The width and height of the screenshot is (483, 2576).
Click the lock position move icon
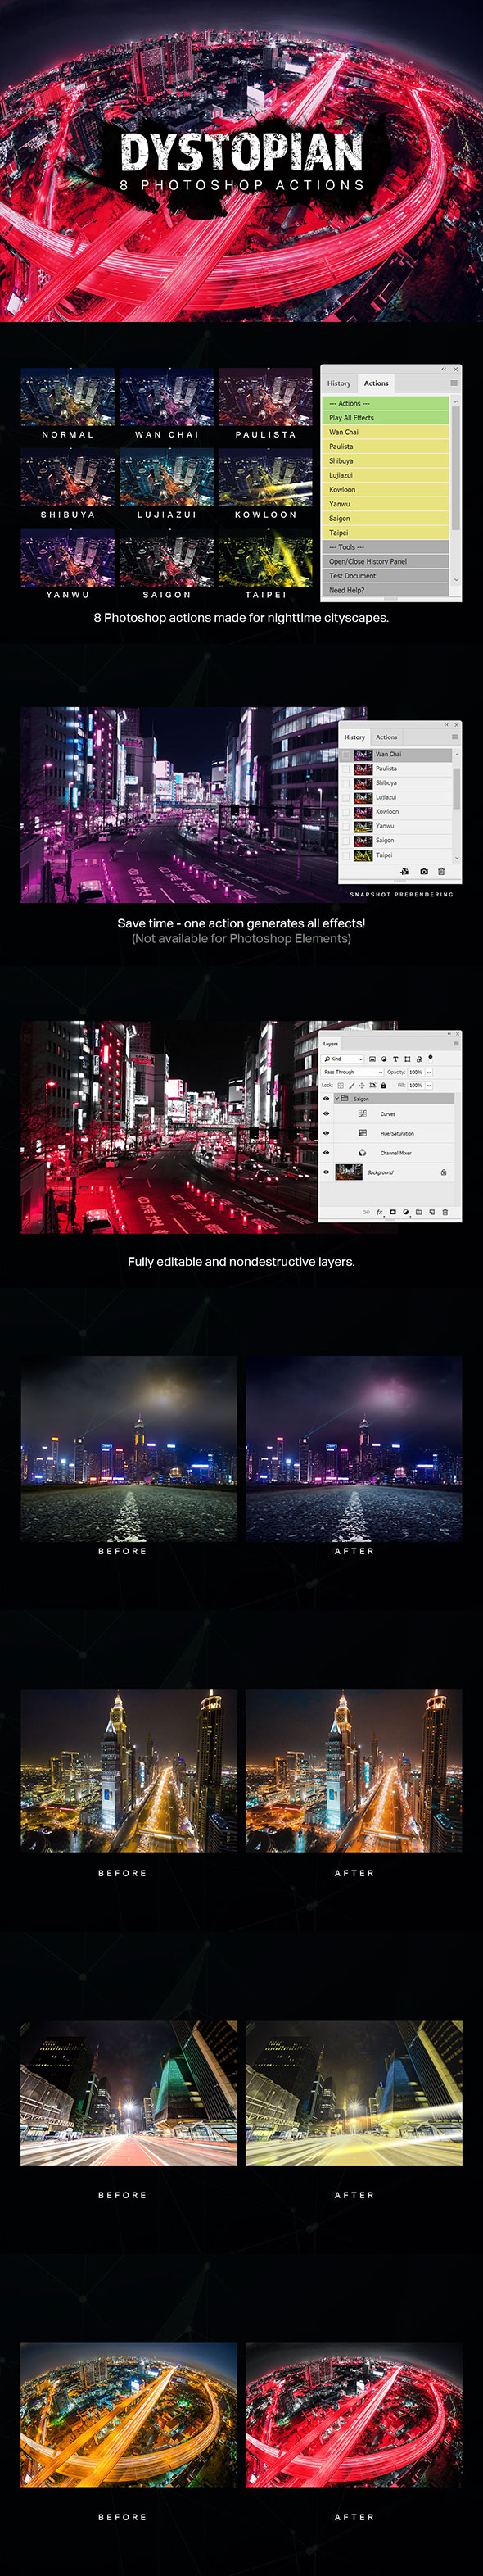pyautogui.click(x=362, y=1086)
